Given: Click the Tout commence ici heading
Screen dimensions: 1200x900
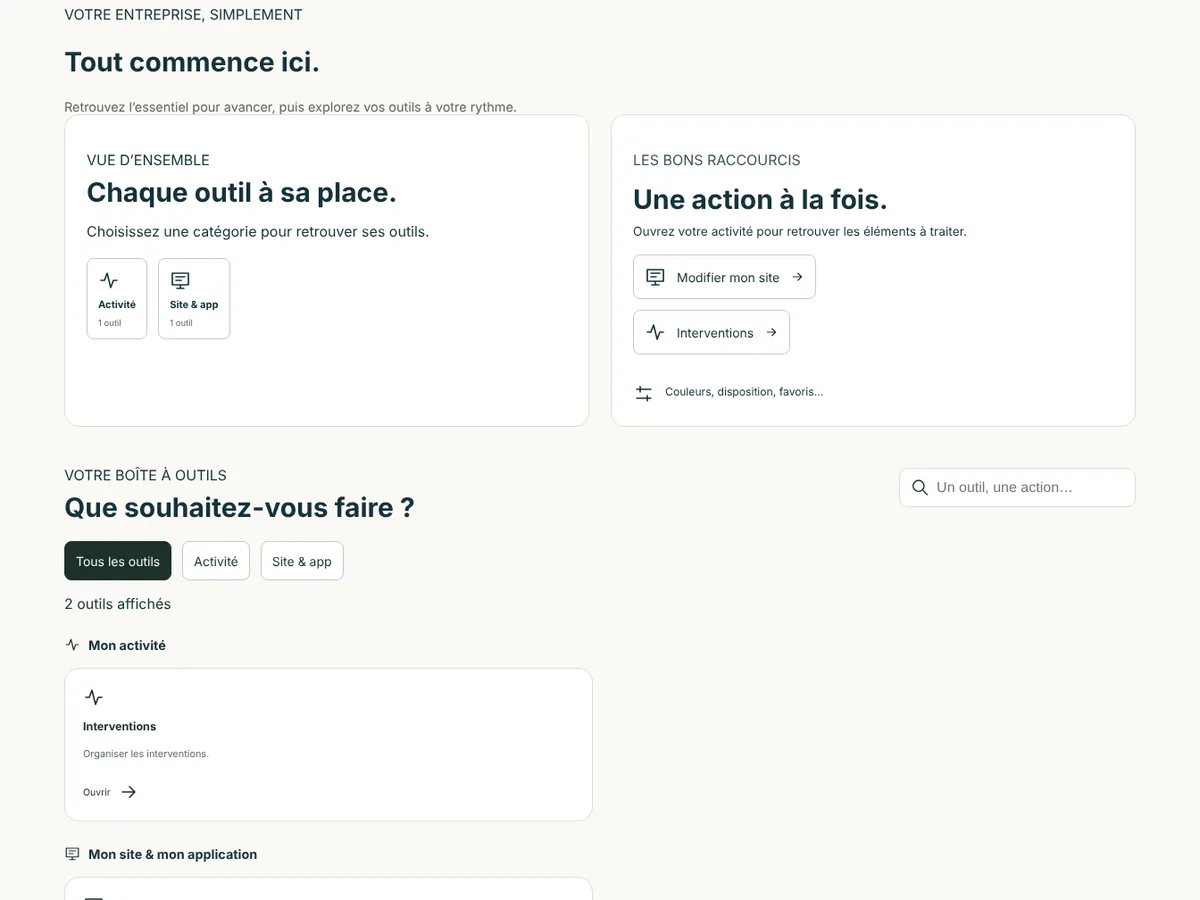Looking at the screenshot, I should 192,62.
